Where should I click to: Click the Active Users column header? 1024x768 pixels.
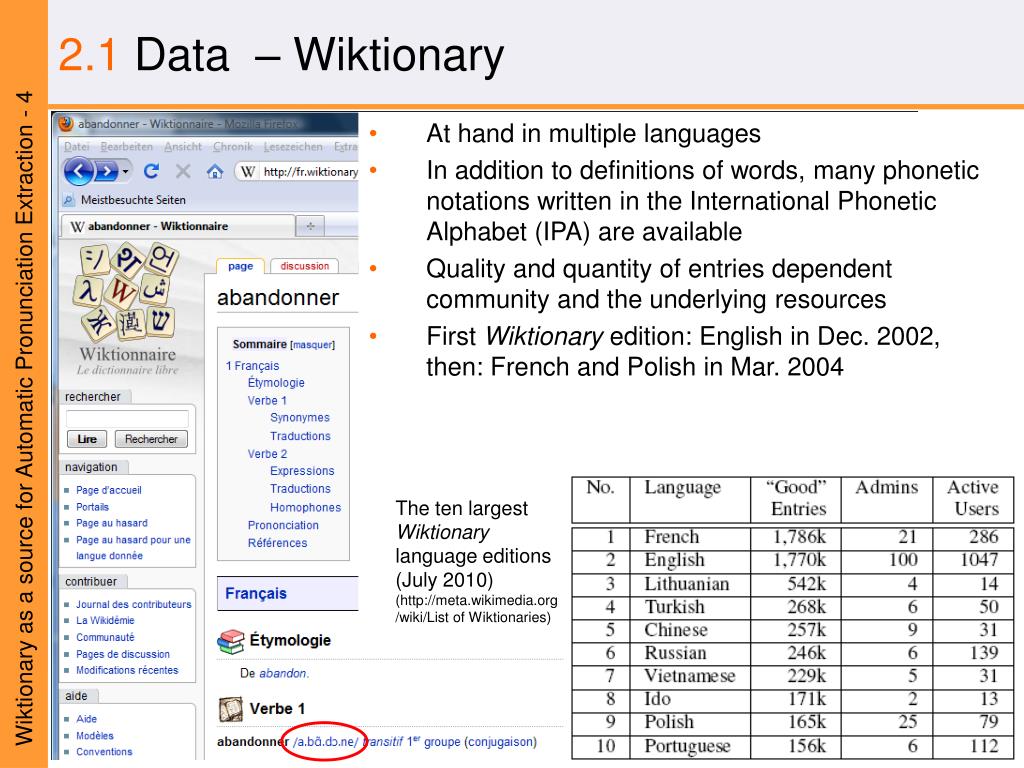tap(972, 498)
